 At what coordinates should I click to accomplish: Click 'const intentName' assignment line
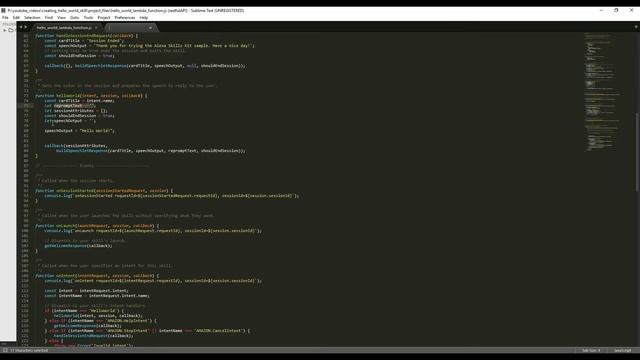click(x=97, y=296)
